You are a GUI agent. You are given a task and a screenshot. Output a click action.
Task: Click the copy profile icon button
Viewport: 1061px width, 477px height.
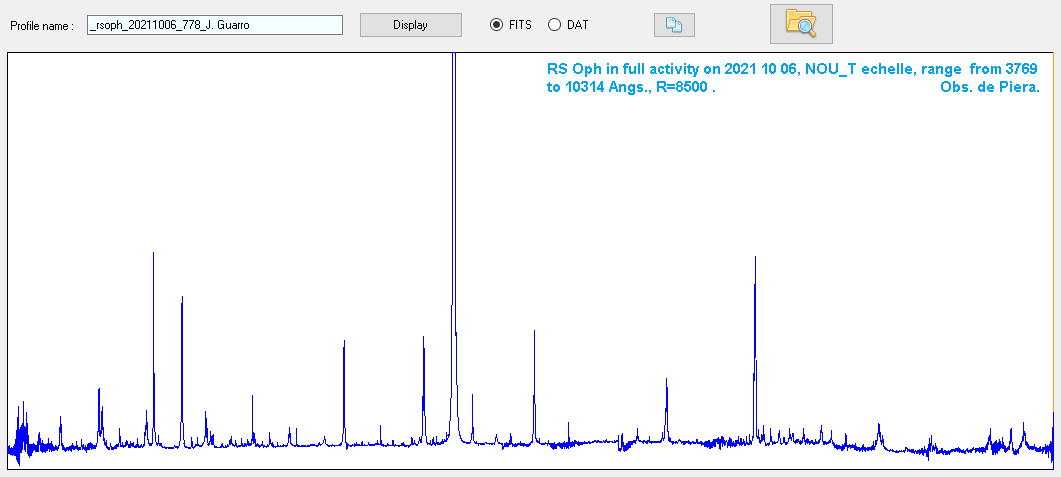tap(674, 25)
